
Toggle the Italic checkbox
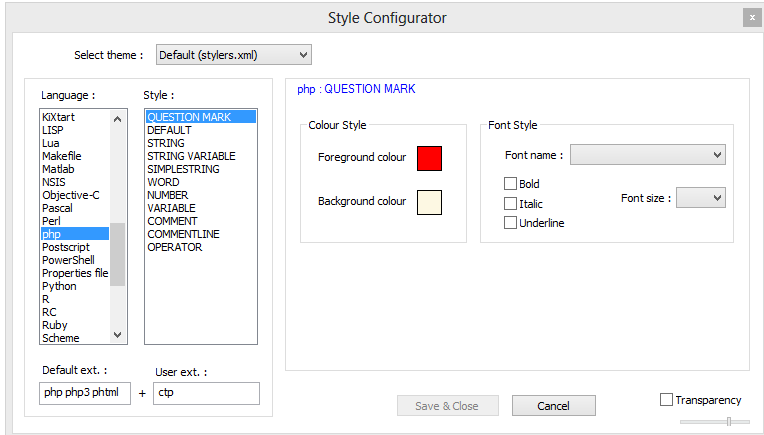tap(511, 203)
